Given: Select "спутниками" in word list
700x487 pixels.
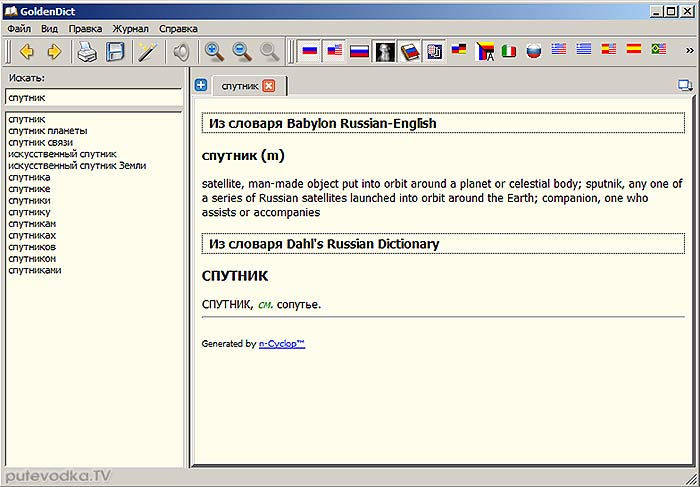Looking at the screenshot, I should (x=35, y=270).
